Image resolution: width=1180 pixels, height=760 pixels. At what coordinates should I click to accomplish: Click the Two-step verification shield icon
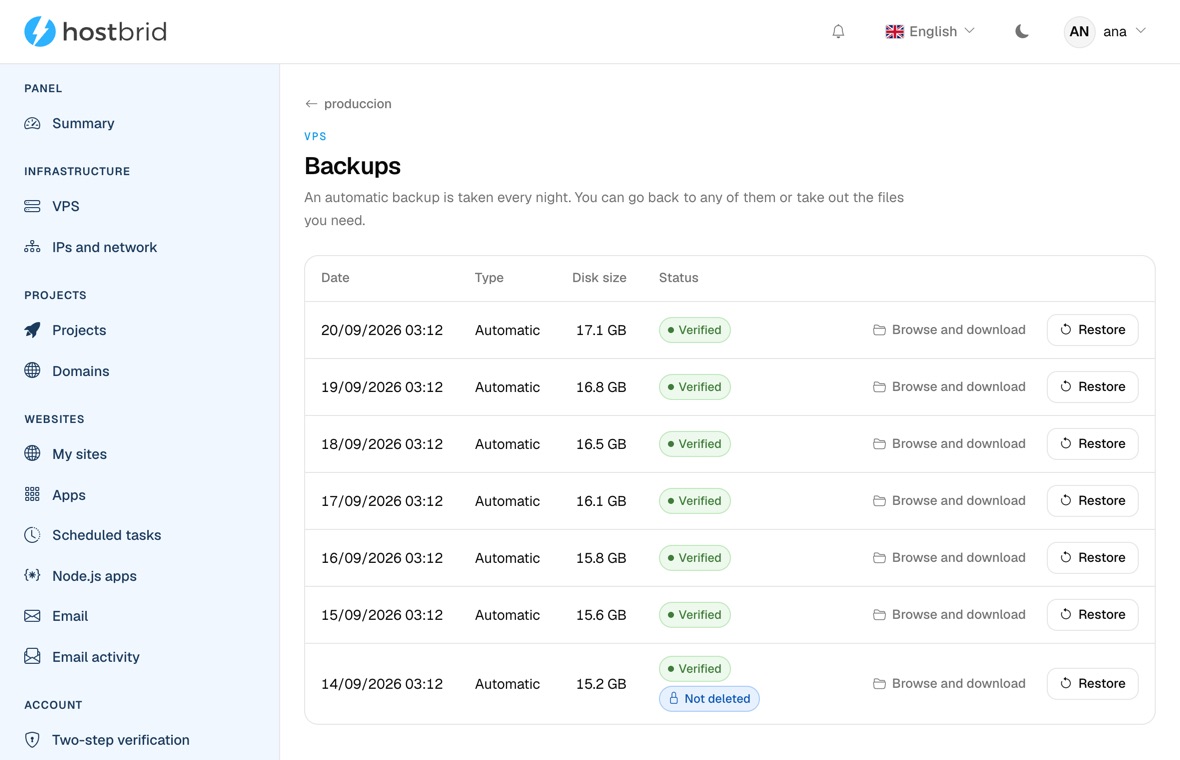(x=32, y=740)
